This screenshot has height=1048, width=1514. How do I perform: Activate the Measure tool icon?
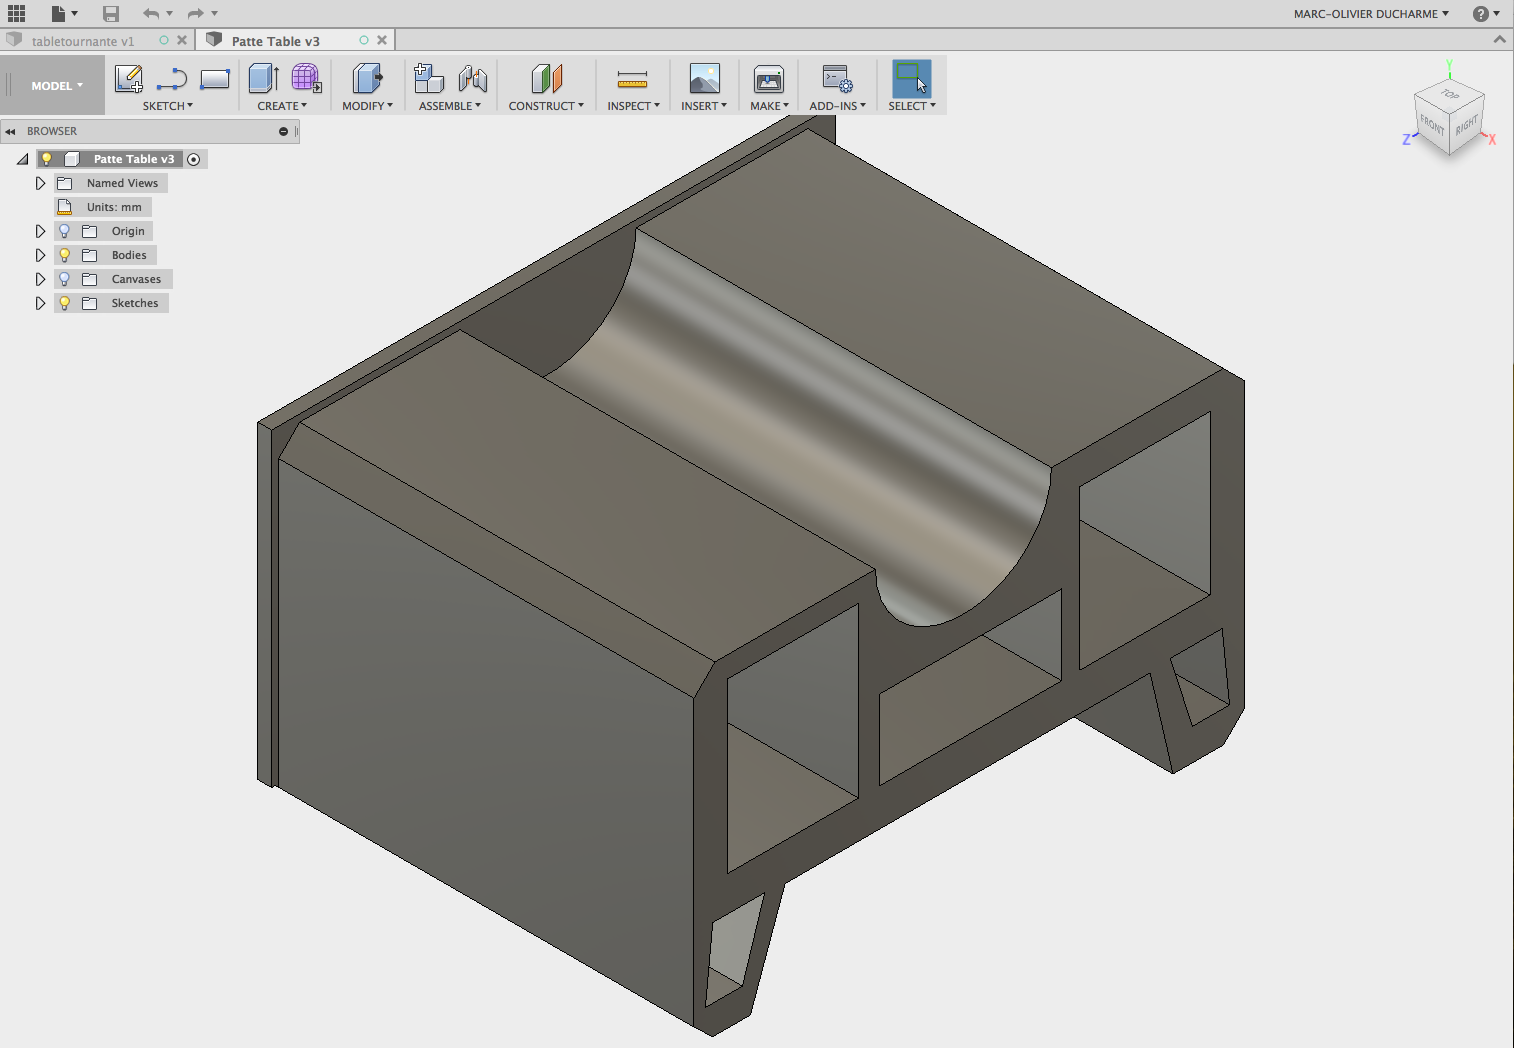[x=632, y=79]
